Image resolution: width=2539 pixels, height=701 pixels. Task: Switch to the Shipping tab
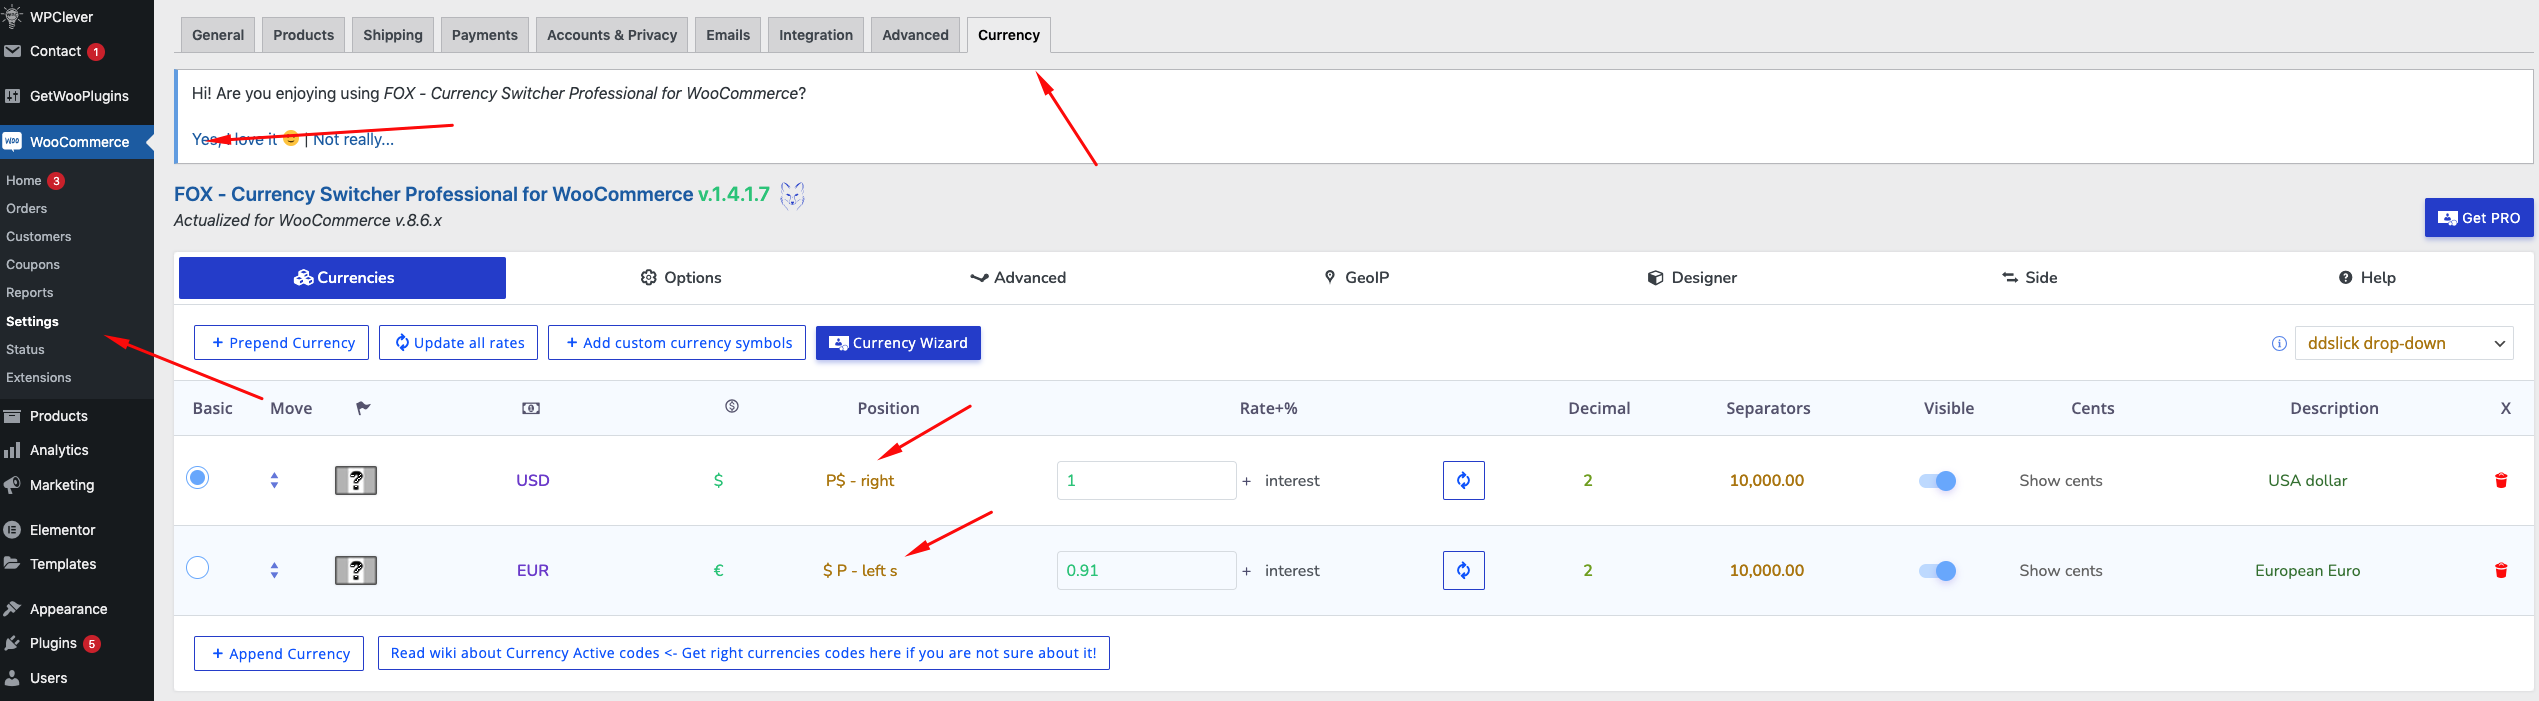click(393, 35)
